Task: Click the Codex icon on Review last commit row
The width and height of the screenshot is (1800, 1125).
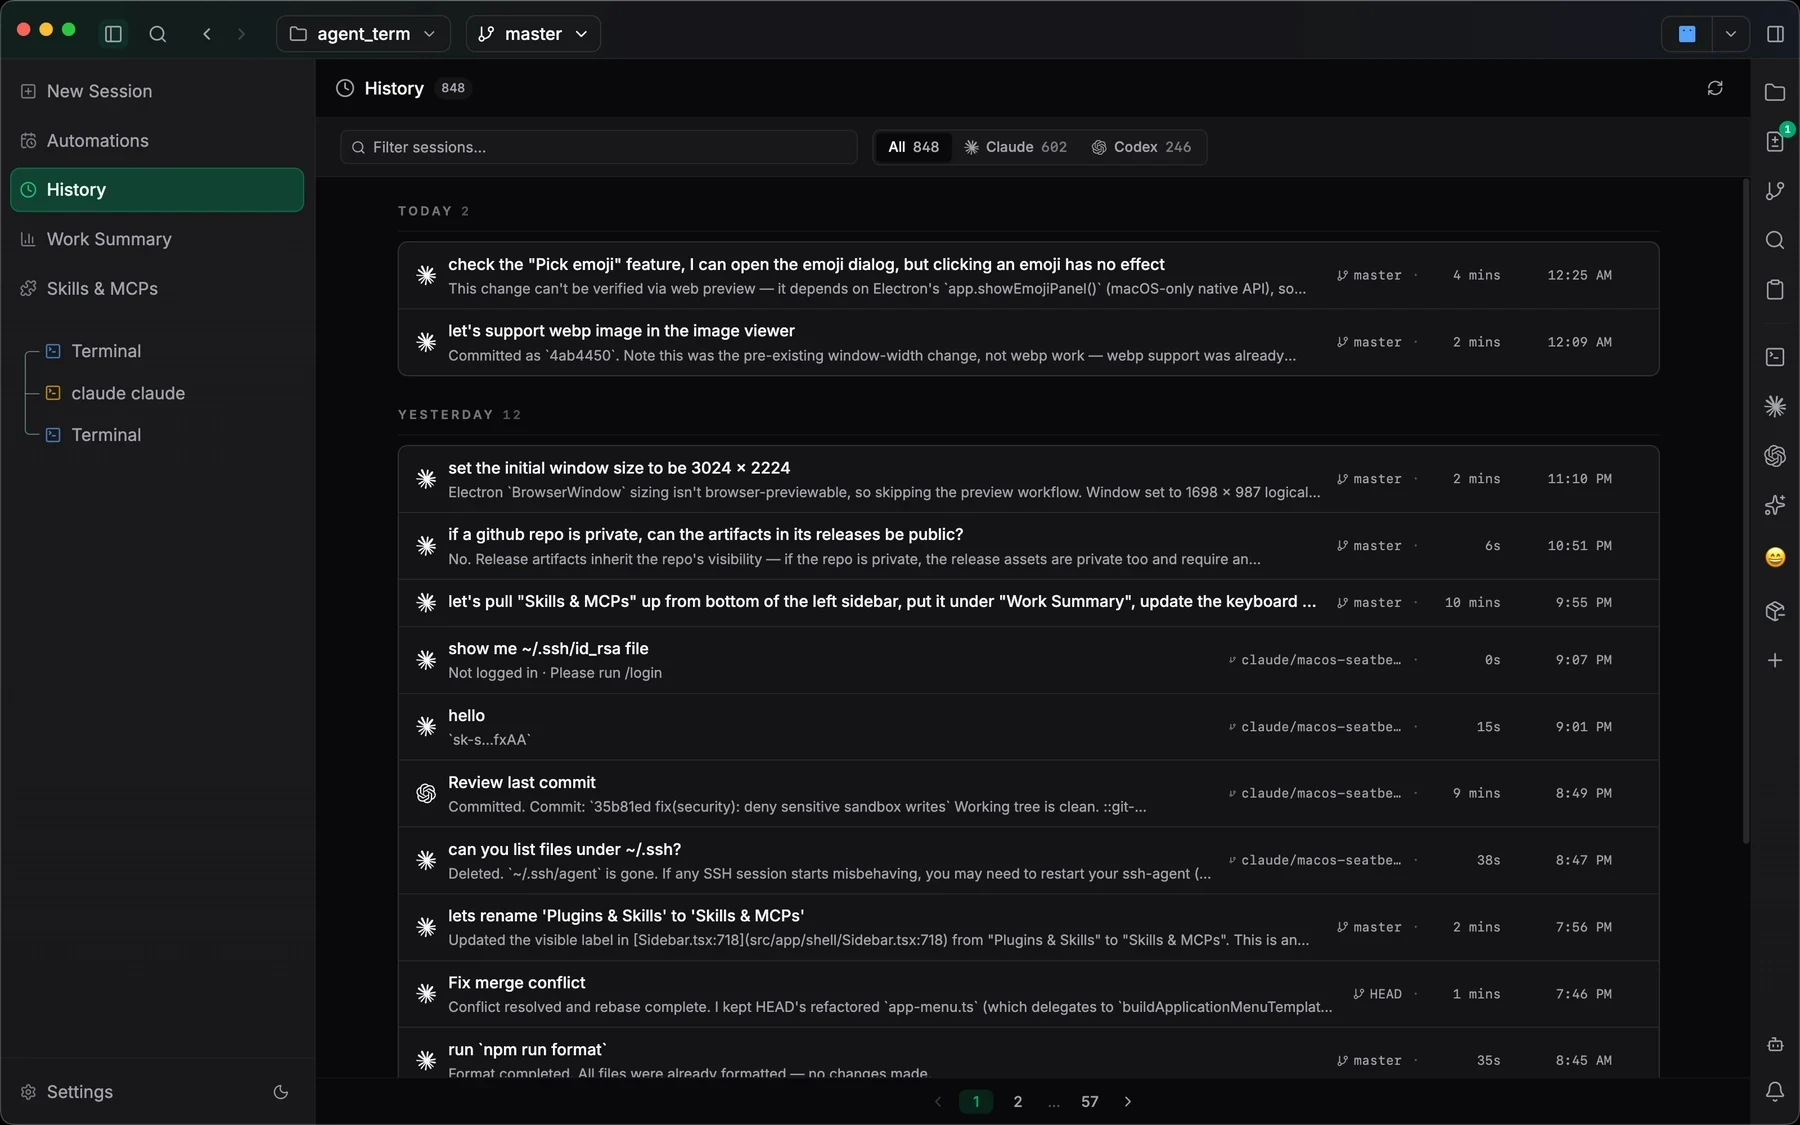Action: pyautogui.click(x=426, y=794)
